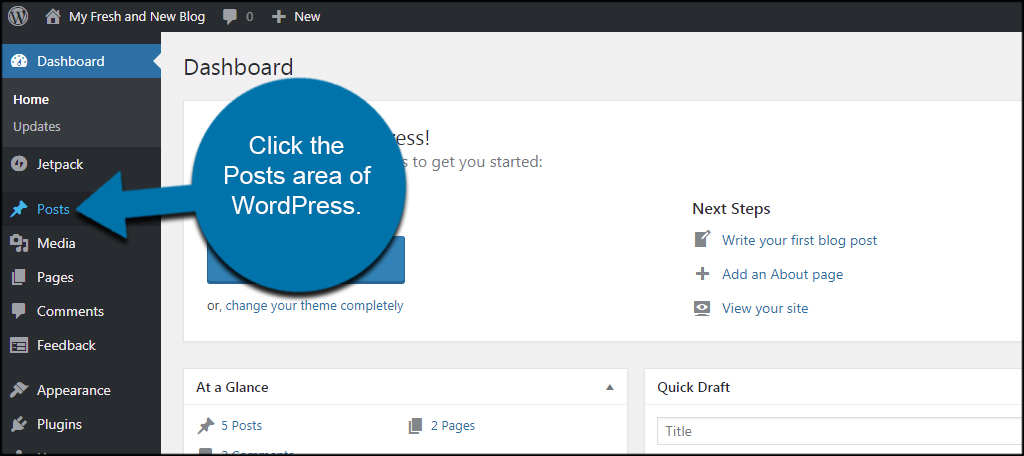Click the Plugins plug icon
Viewport: 1024px width, 456px height.
(20, 424)
